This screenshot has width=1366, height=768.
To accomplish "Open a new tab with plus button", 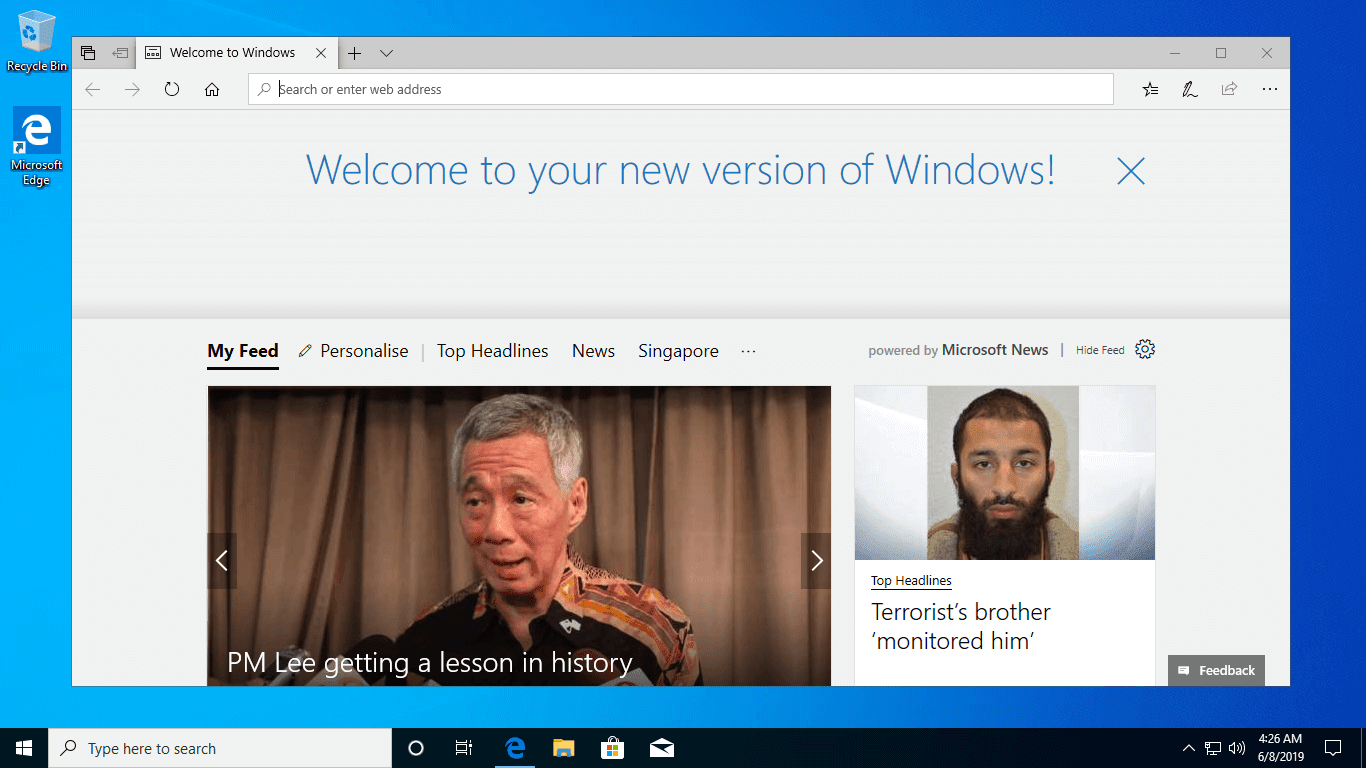I will click(354, 53).
